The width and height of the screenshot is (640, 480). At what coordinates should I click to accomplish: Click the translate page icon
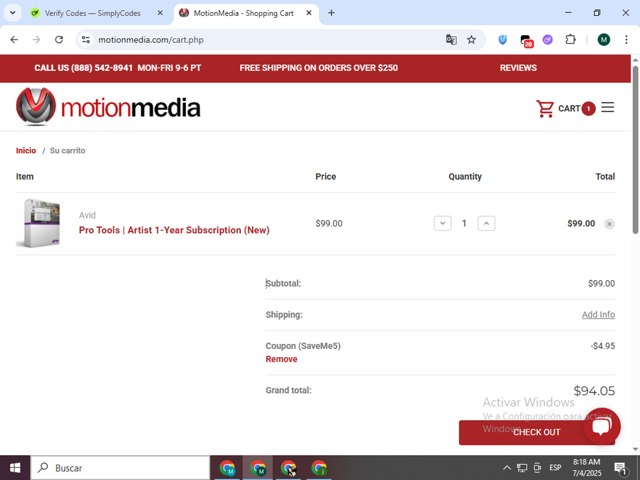click(451, 40)
